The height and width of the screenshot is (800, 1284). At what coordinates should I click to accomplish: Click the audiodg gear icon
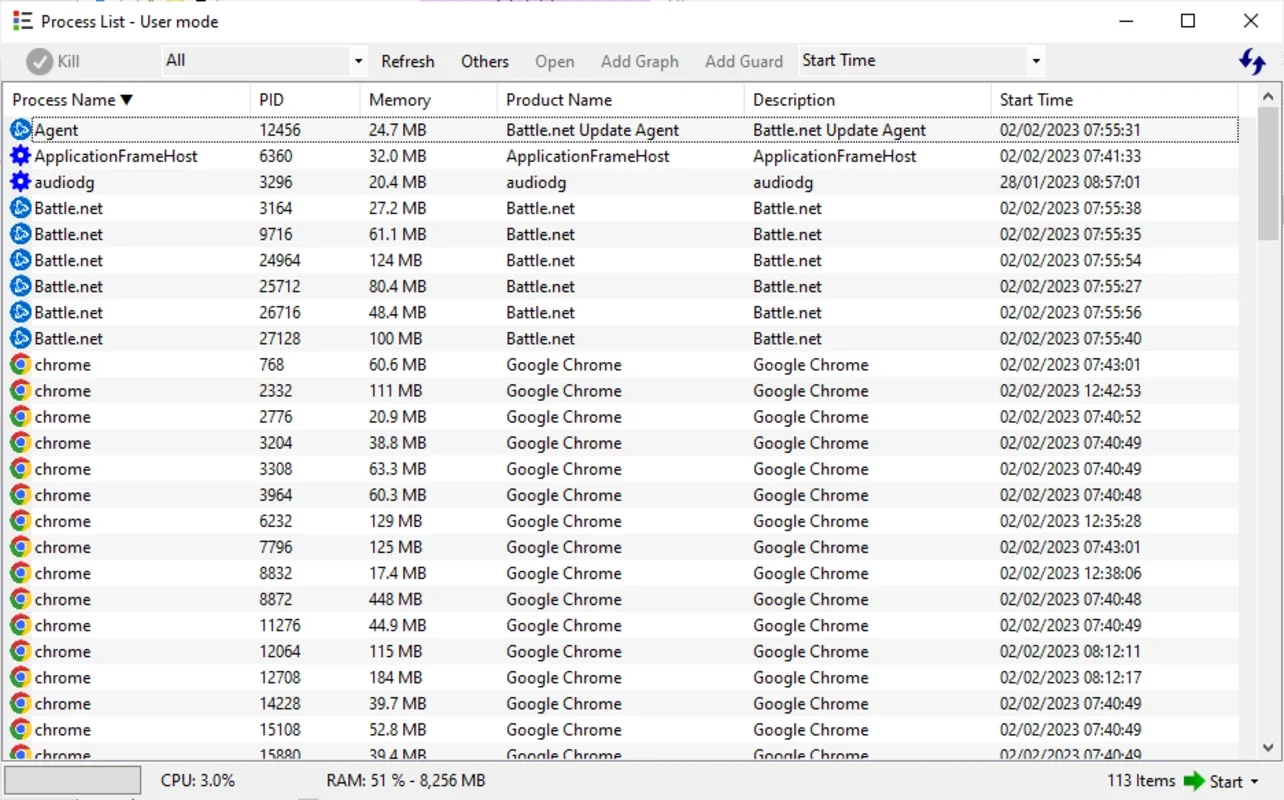pos(21,182)
